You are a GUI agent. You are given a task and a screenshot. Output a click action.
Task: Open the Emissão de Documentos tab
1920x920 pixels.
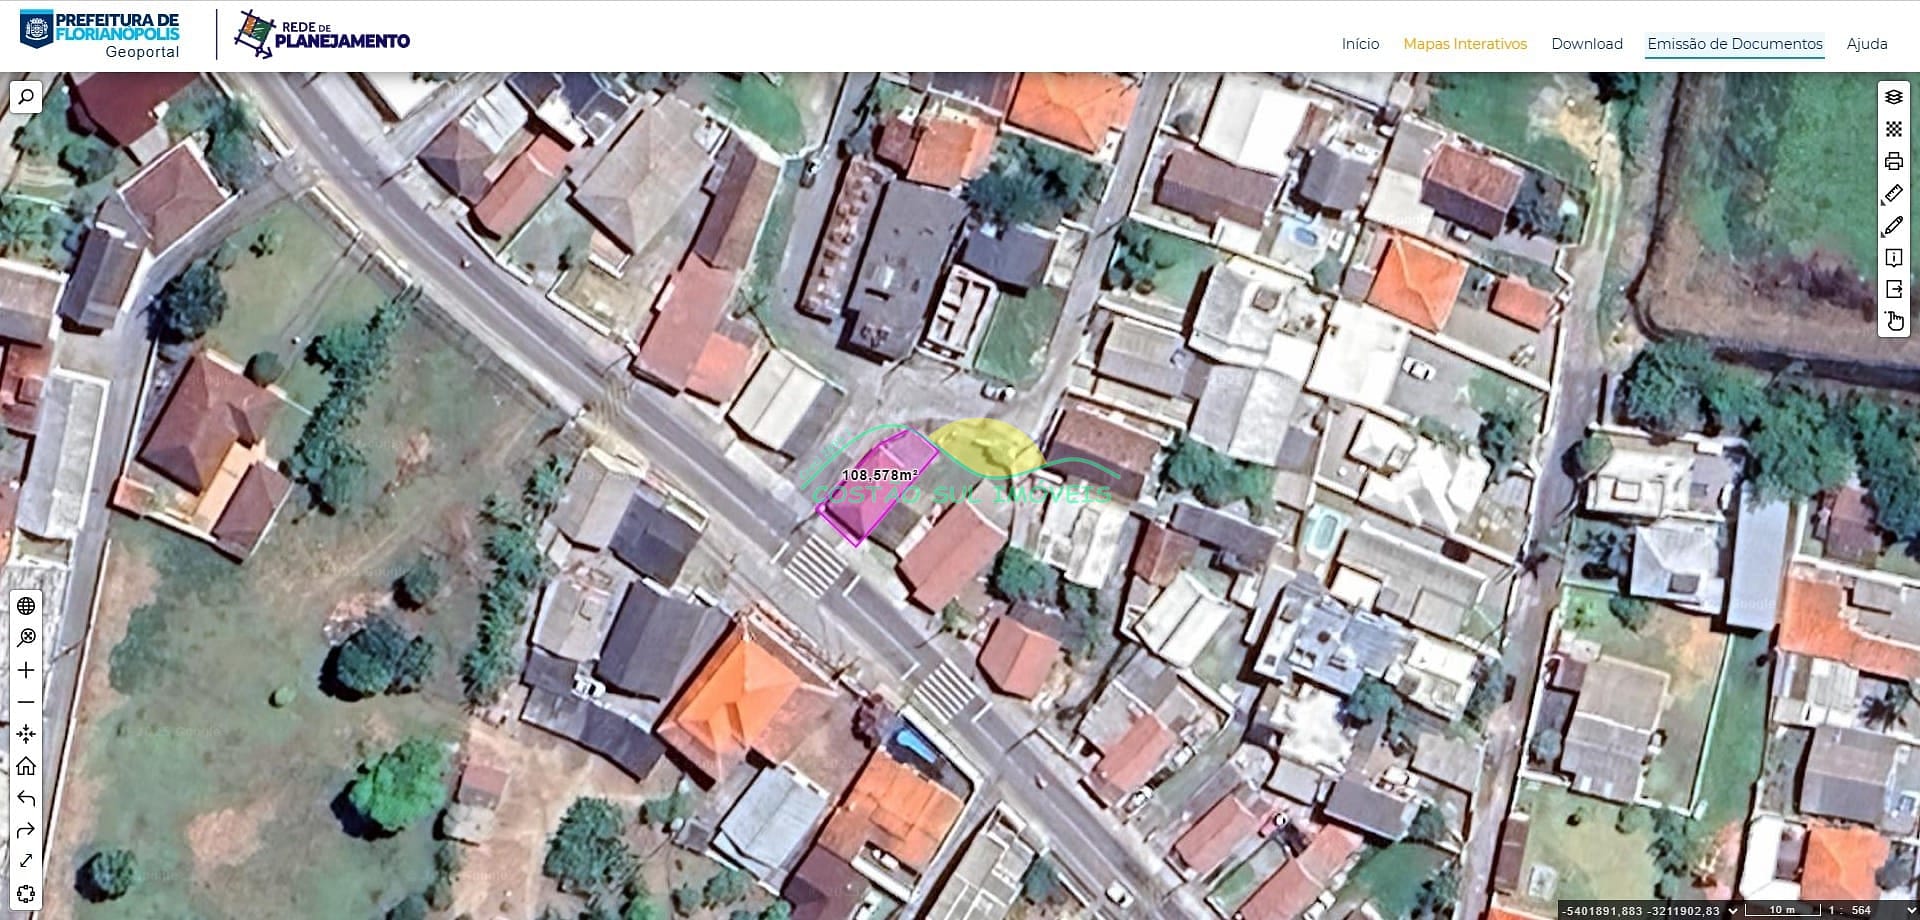click(1734, 44)
